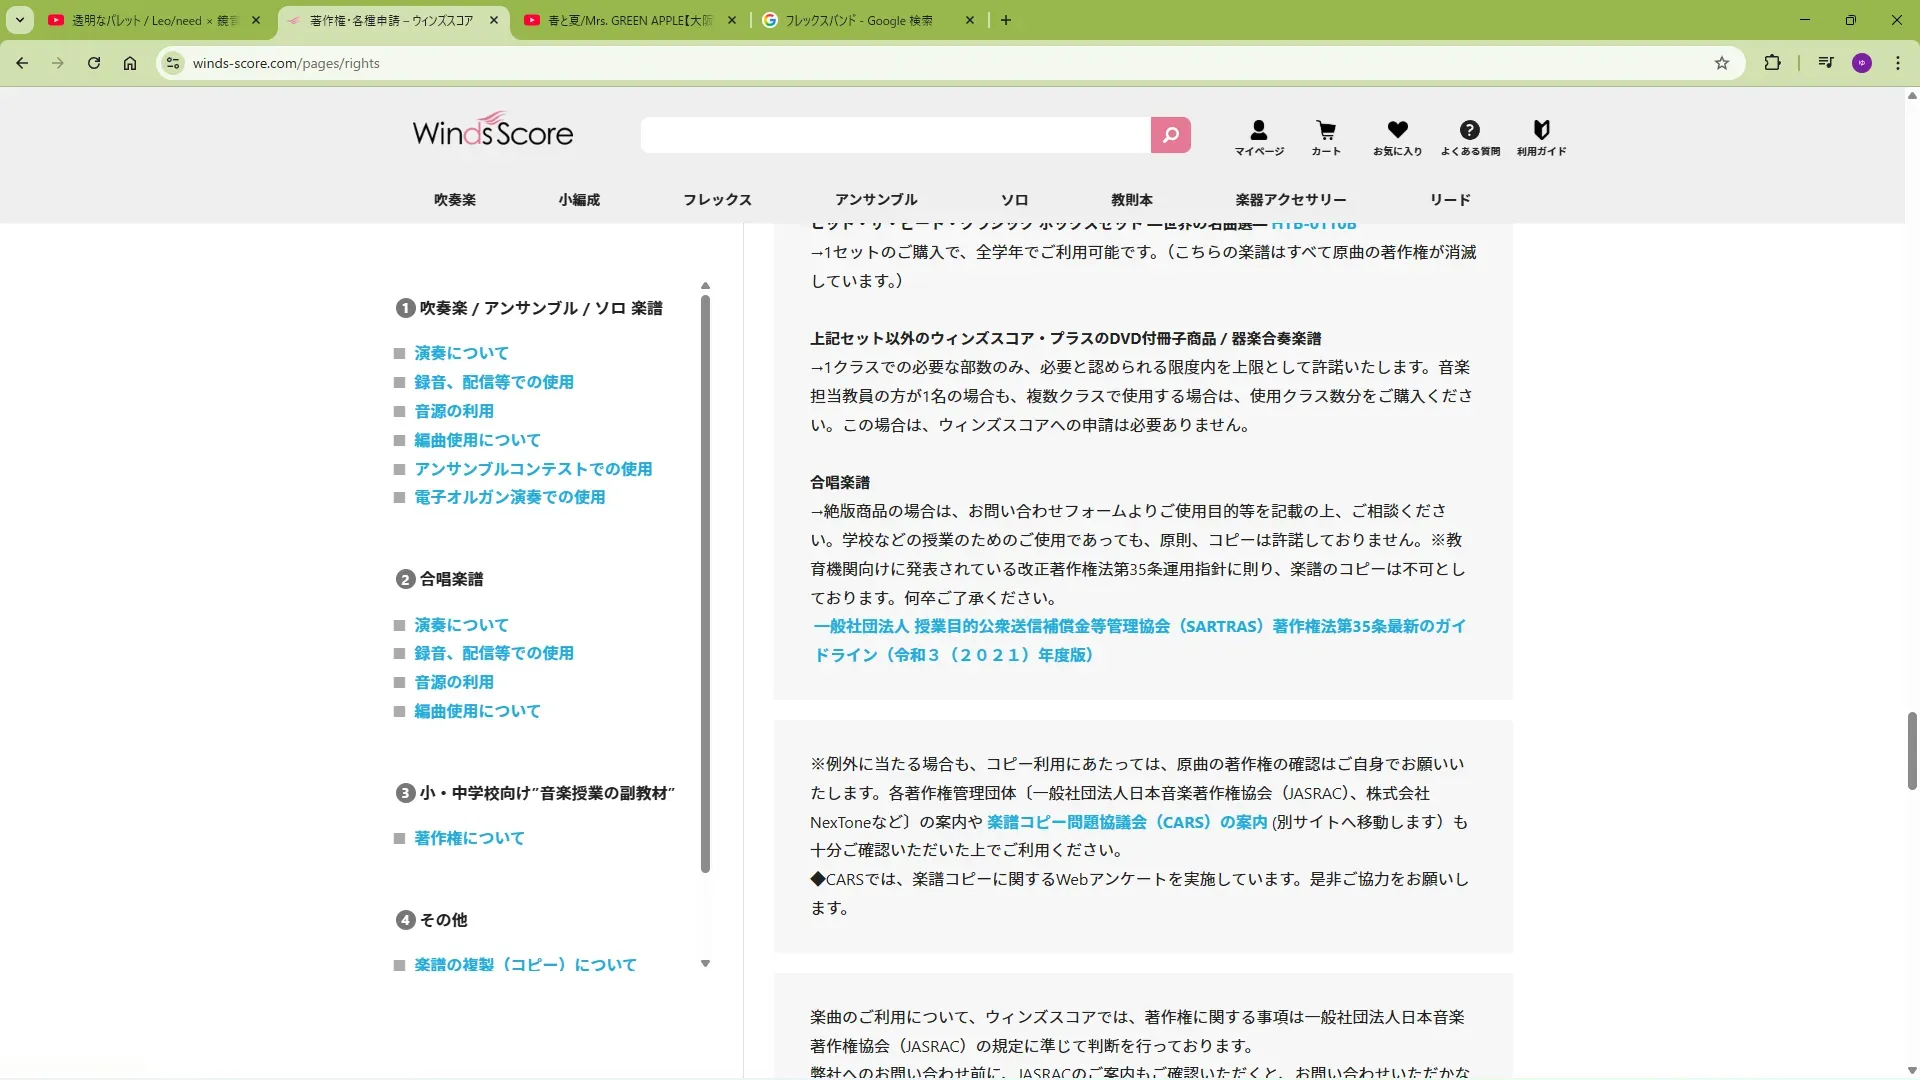This screenshot has width=1920, height=1080.
Task: Switch to フレックスバンド Google search tab
Action: pos(858,20)
